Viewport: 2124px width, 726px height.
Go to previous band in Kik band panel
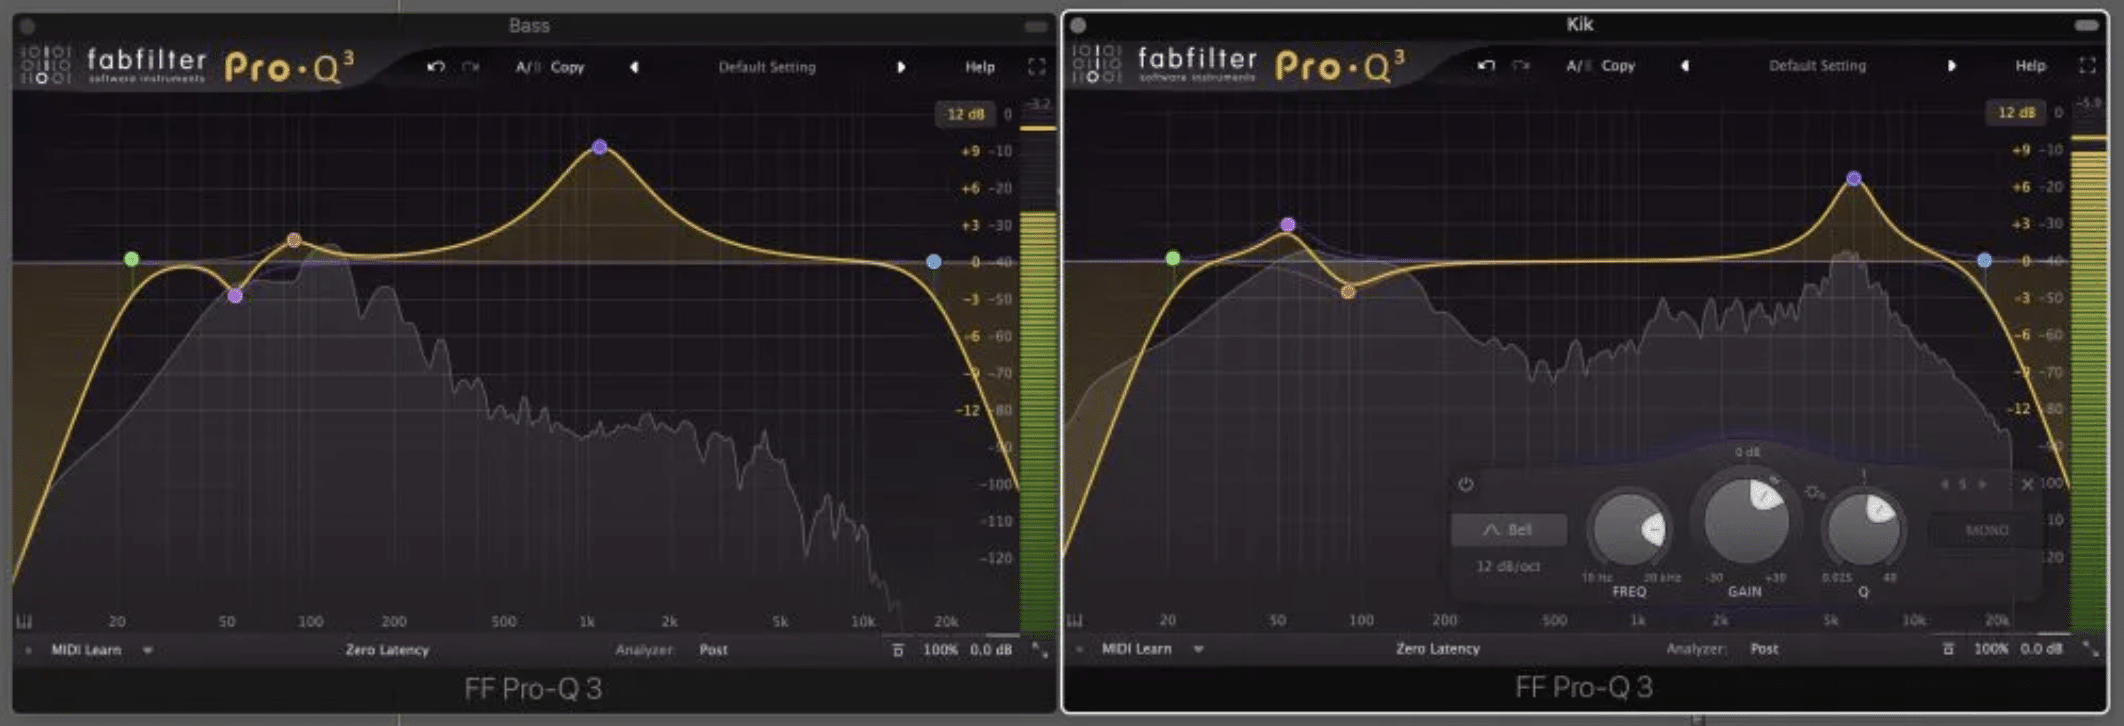point(1944,484)
